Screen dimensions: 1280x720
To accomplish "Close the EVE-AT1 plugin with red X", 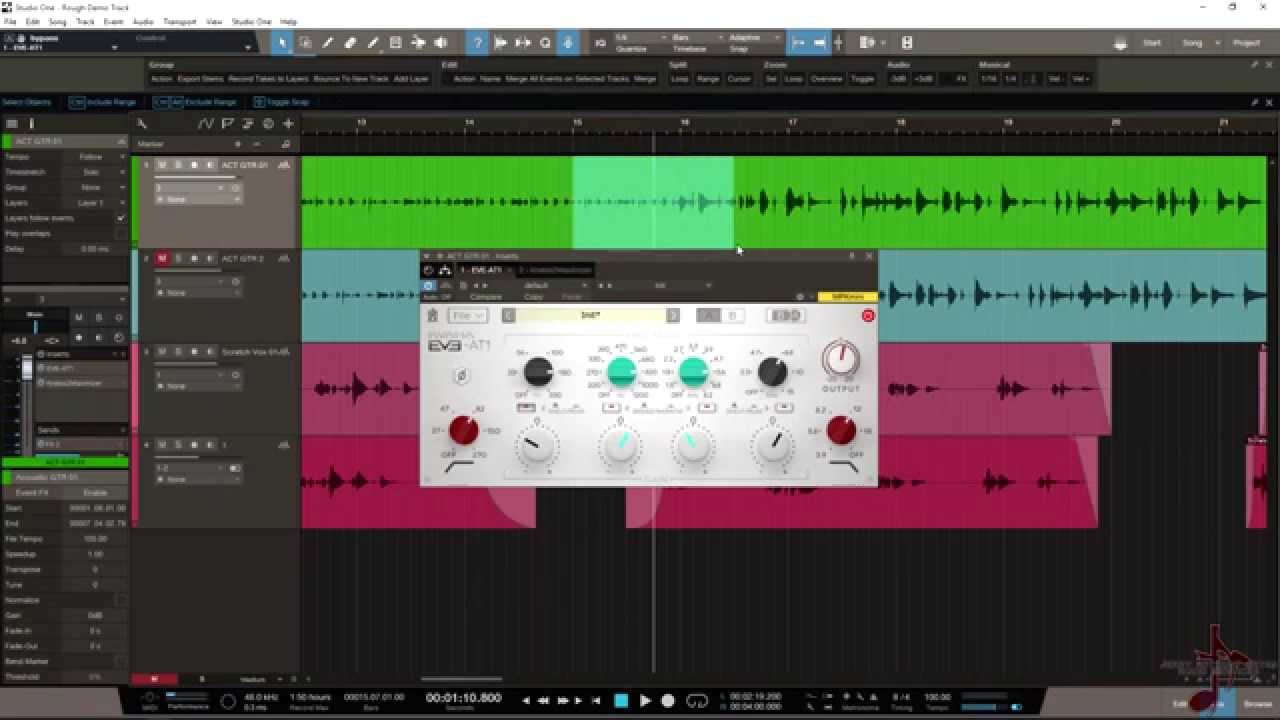I will (868, 315).
